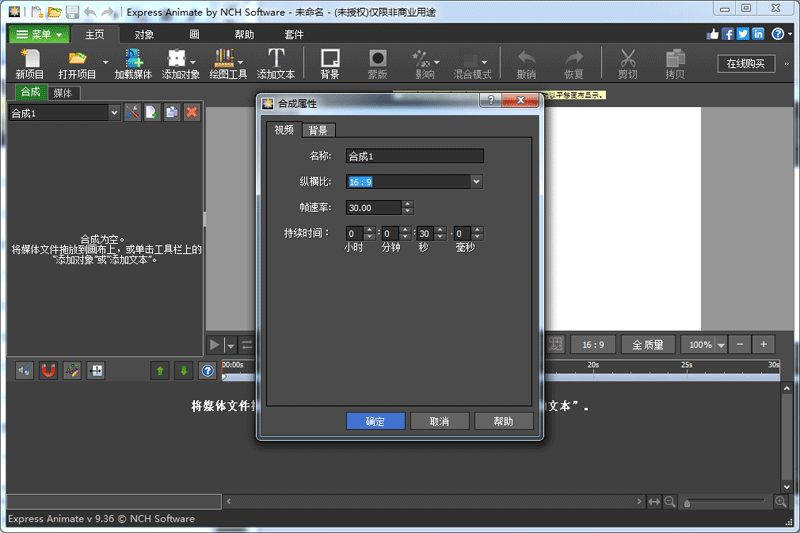
Task: Click the split-at-cursor icon above timeline
Action: [96, 370]
